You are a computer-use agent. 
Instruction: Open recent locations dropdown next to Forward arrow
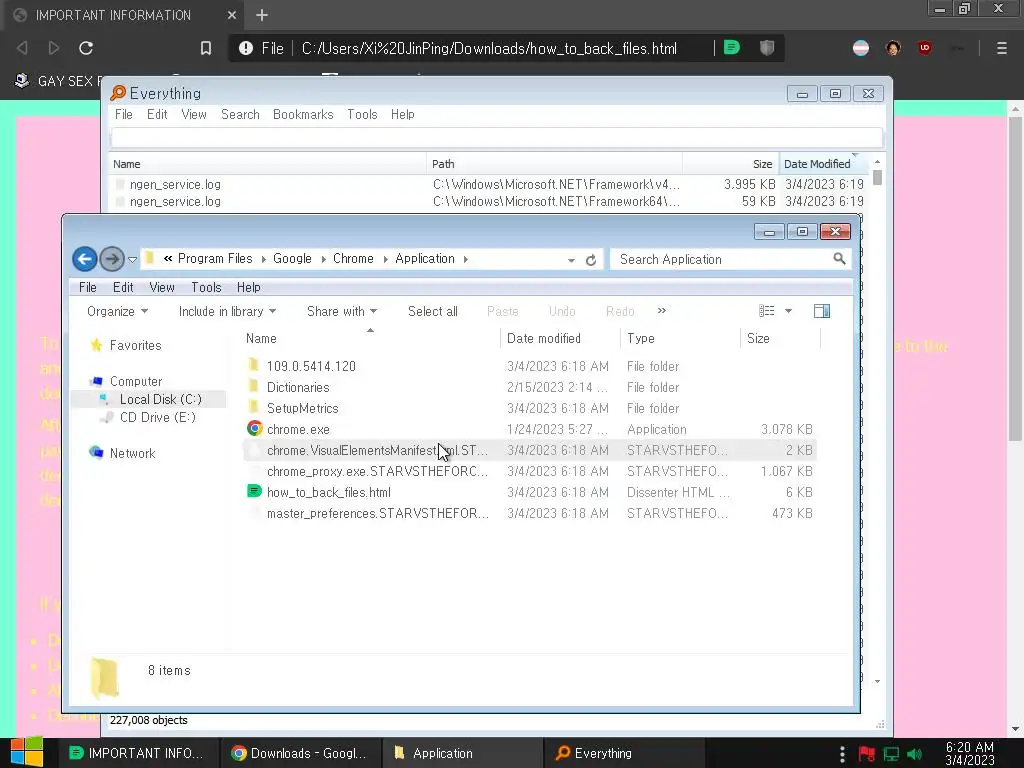(133, 260)
